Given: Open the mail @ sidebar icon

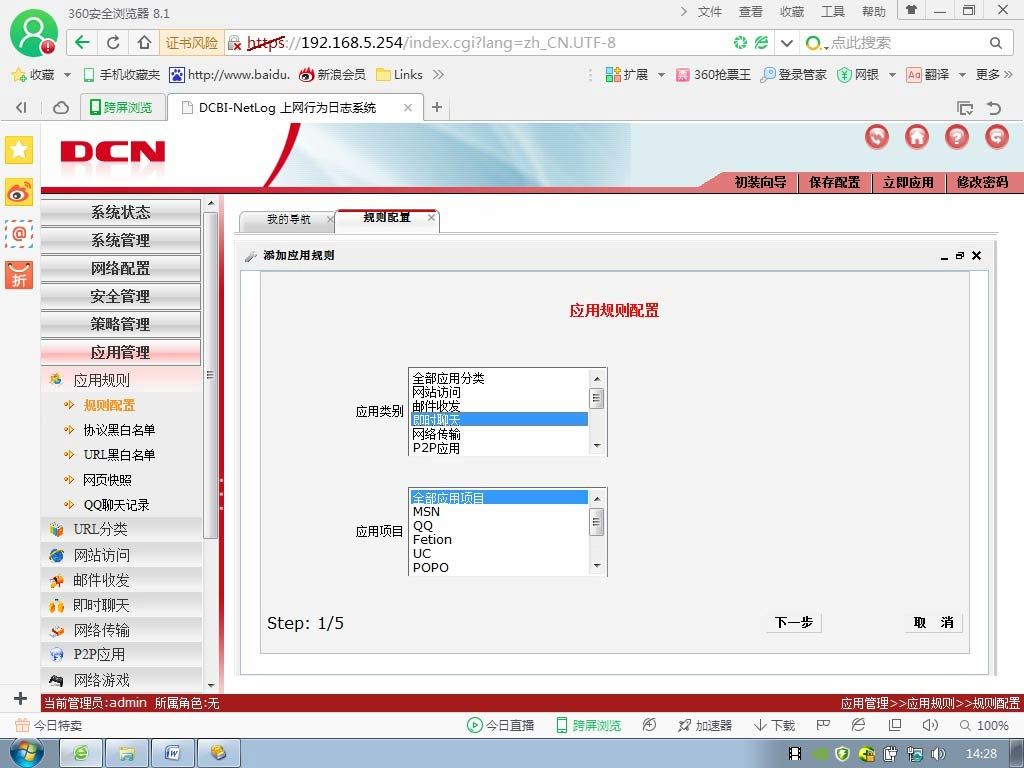Looking at the screenshot, I should click(19, 233).
